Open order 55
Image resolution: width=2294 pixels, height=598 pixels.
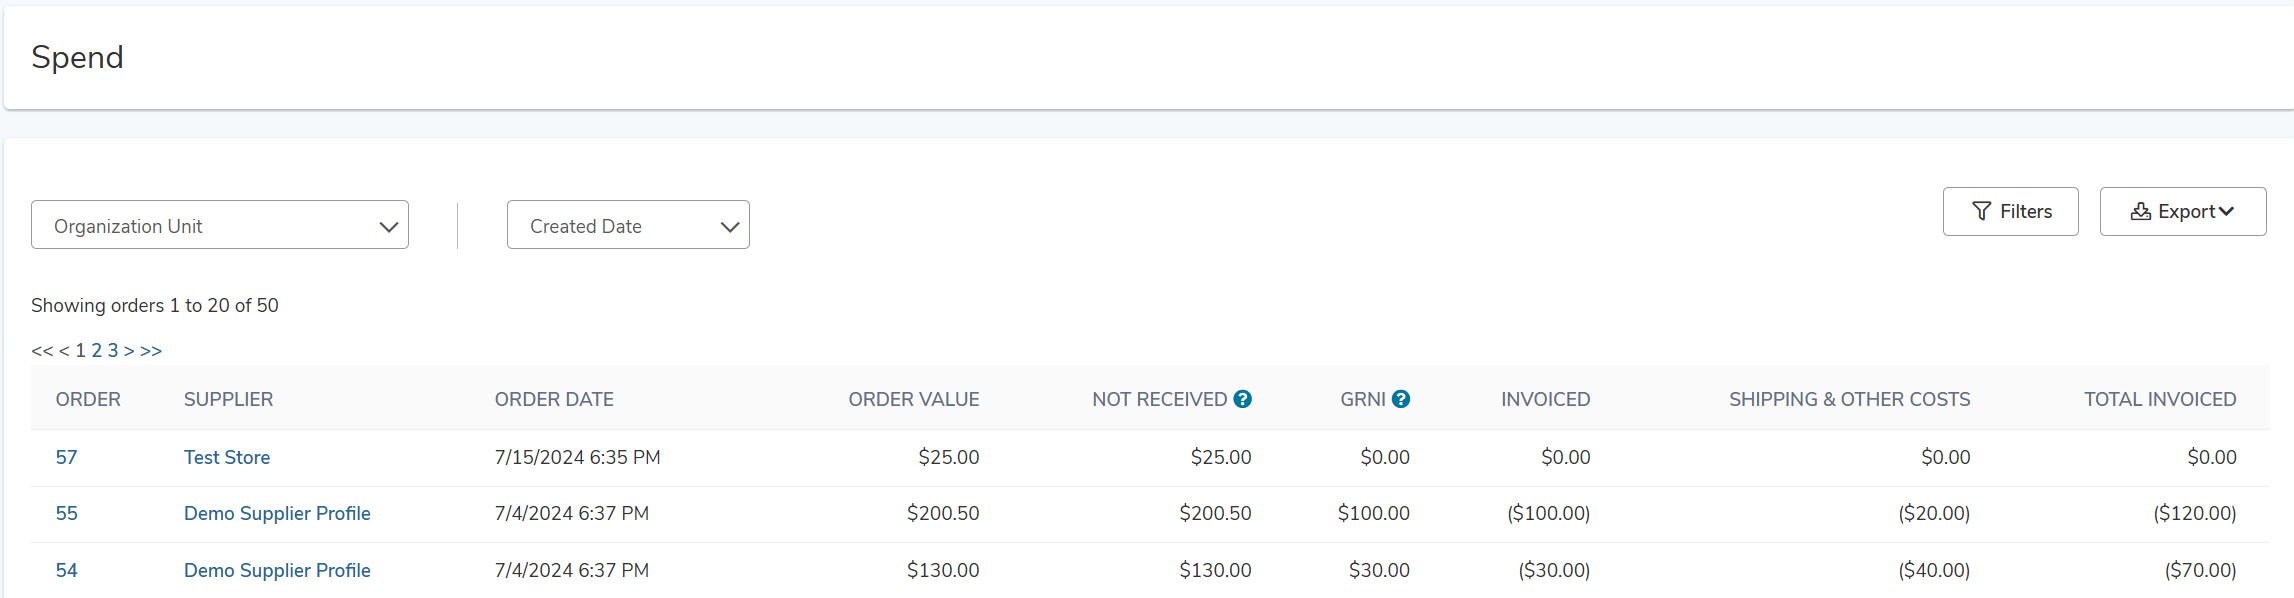point(66,513)
